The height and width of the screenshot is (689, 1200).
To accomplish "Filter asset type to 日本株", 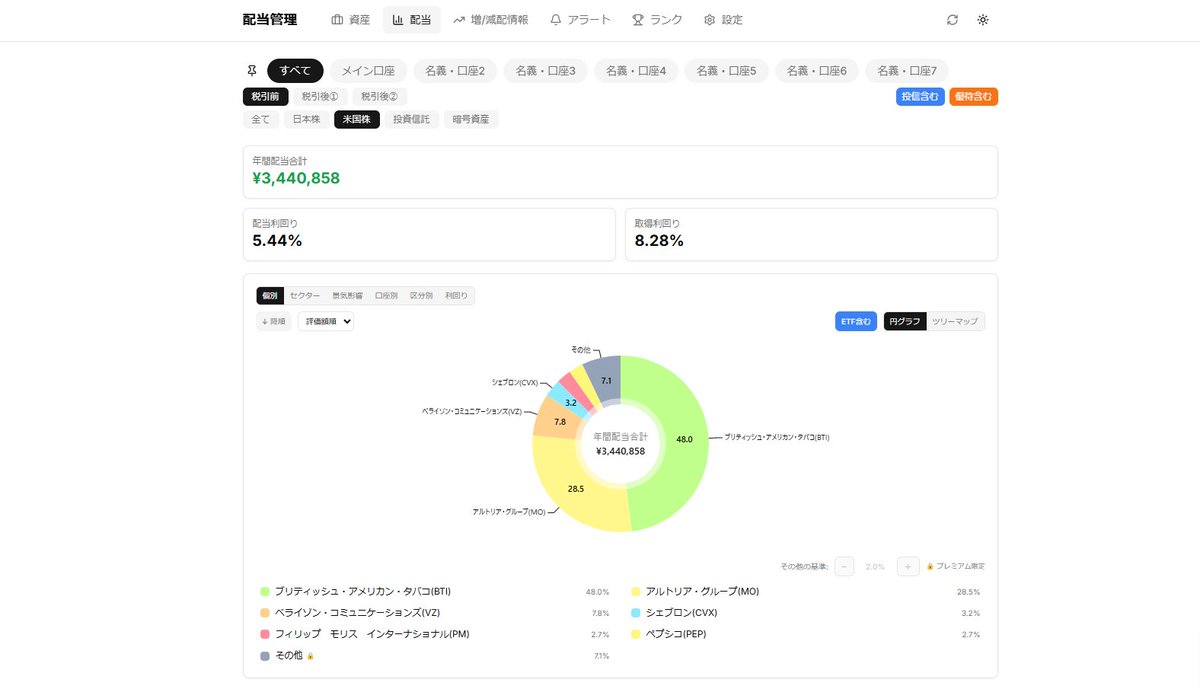I will click(x=306, y=120).
